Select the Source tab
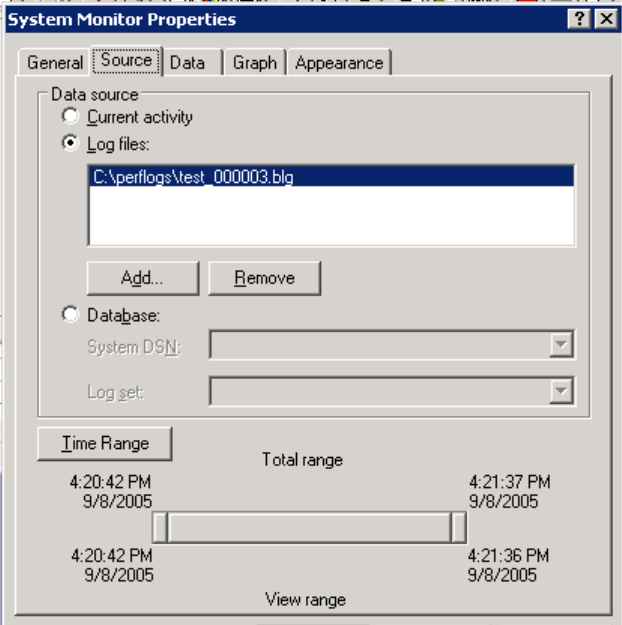Screen dimensions: 622x625 coord(126,61)
